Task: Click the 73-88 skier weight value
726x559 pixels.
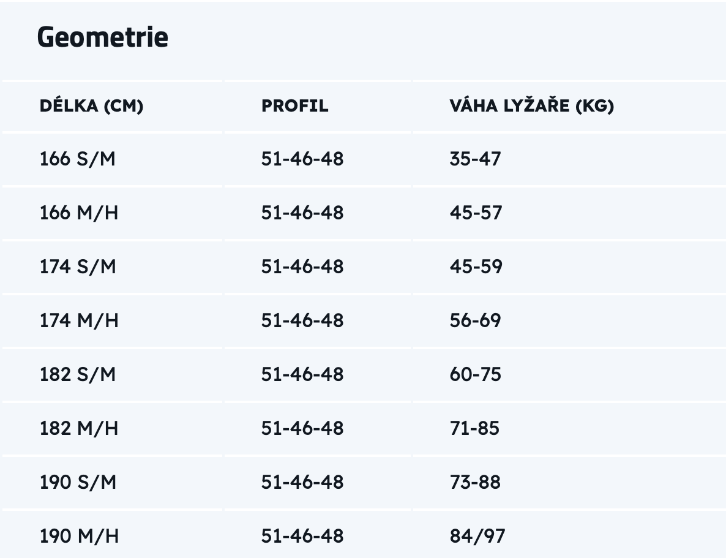Action: click(x=475, y=483)
